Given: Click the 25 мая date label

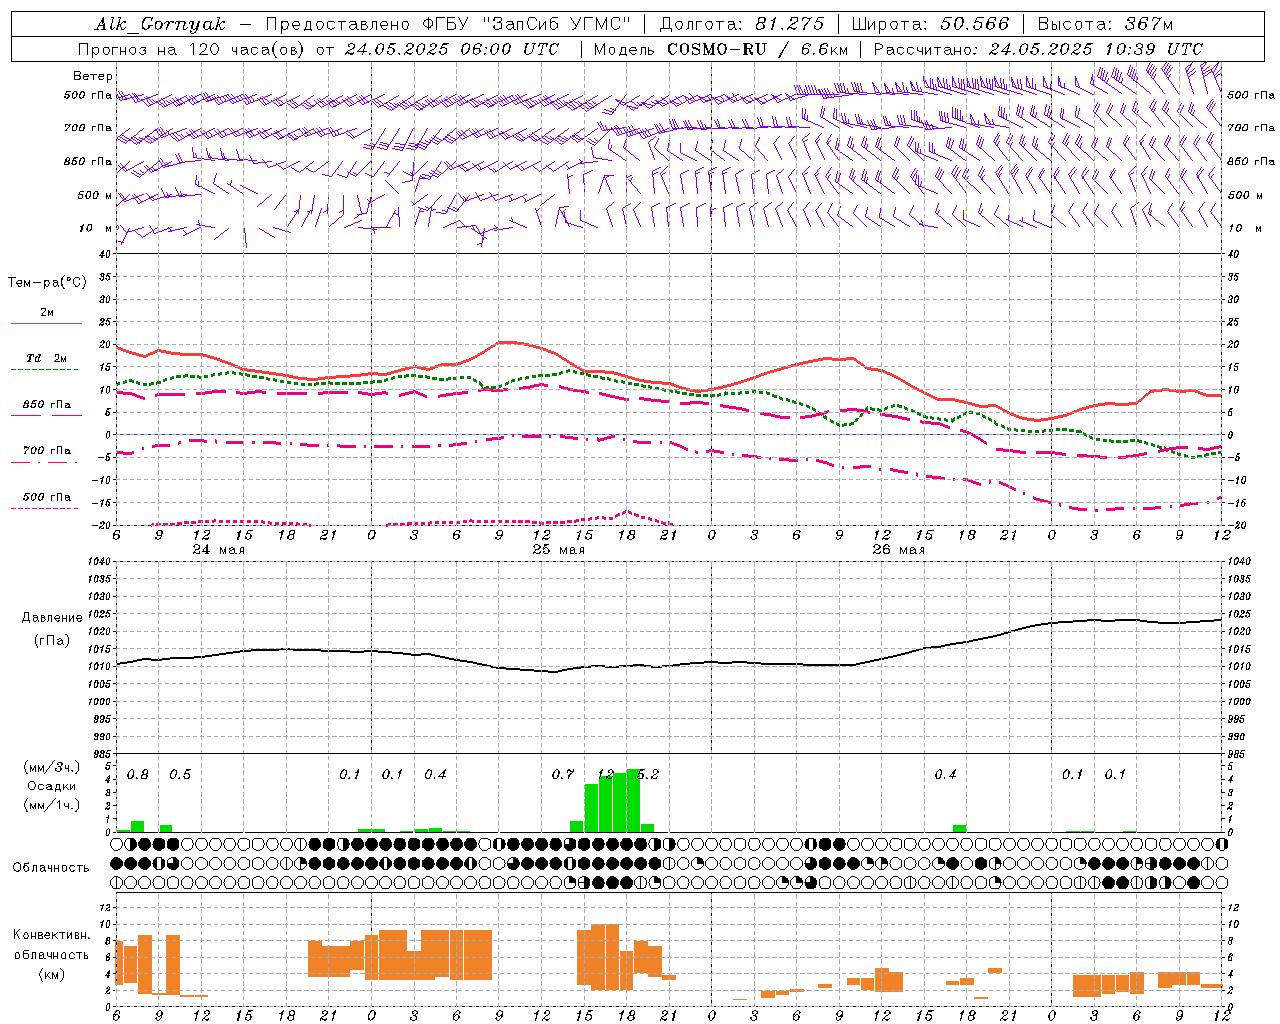Looking at the screenshot, I should tap(559, 550).
